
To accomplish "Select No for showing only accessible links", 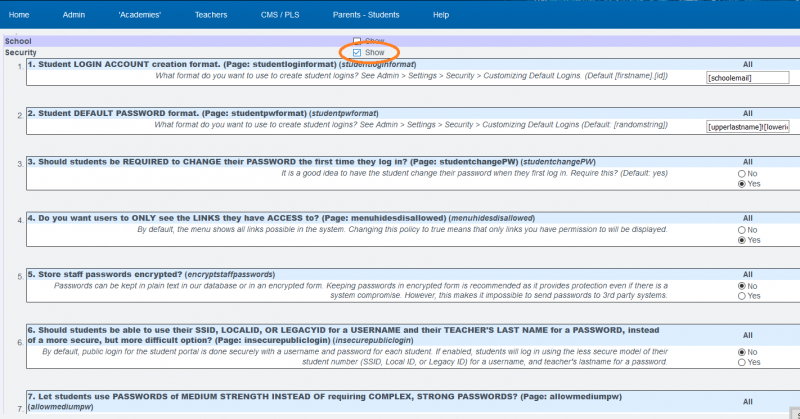I will click(741, 229).
